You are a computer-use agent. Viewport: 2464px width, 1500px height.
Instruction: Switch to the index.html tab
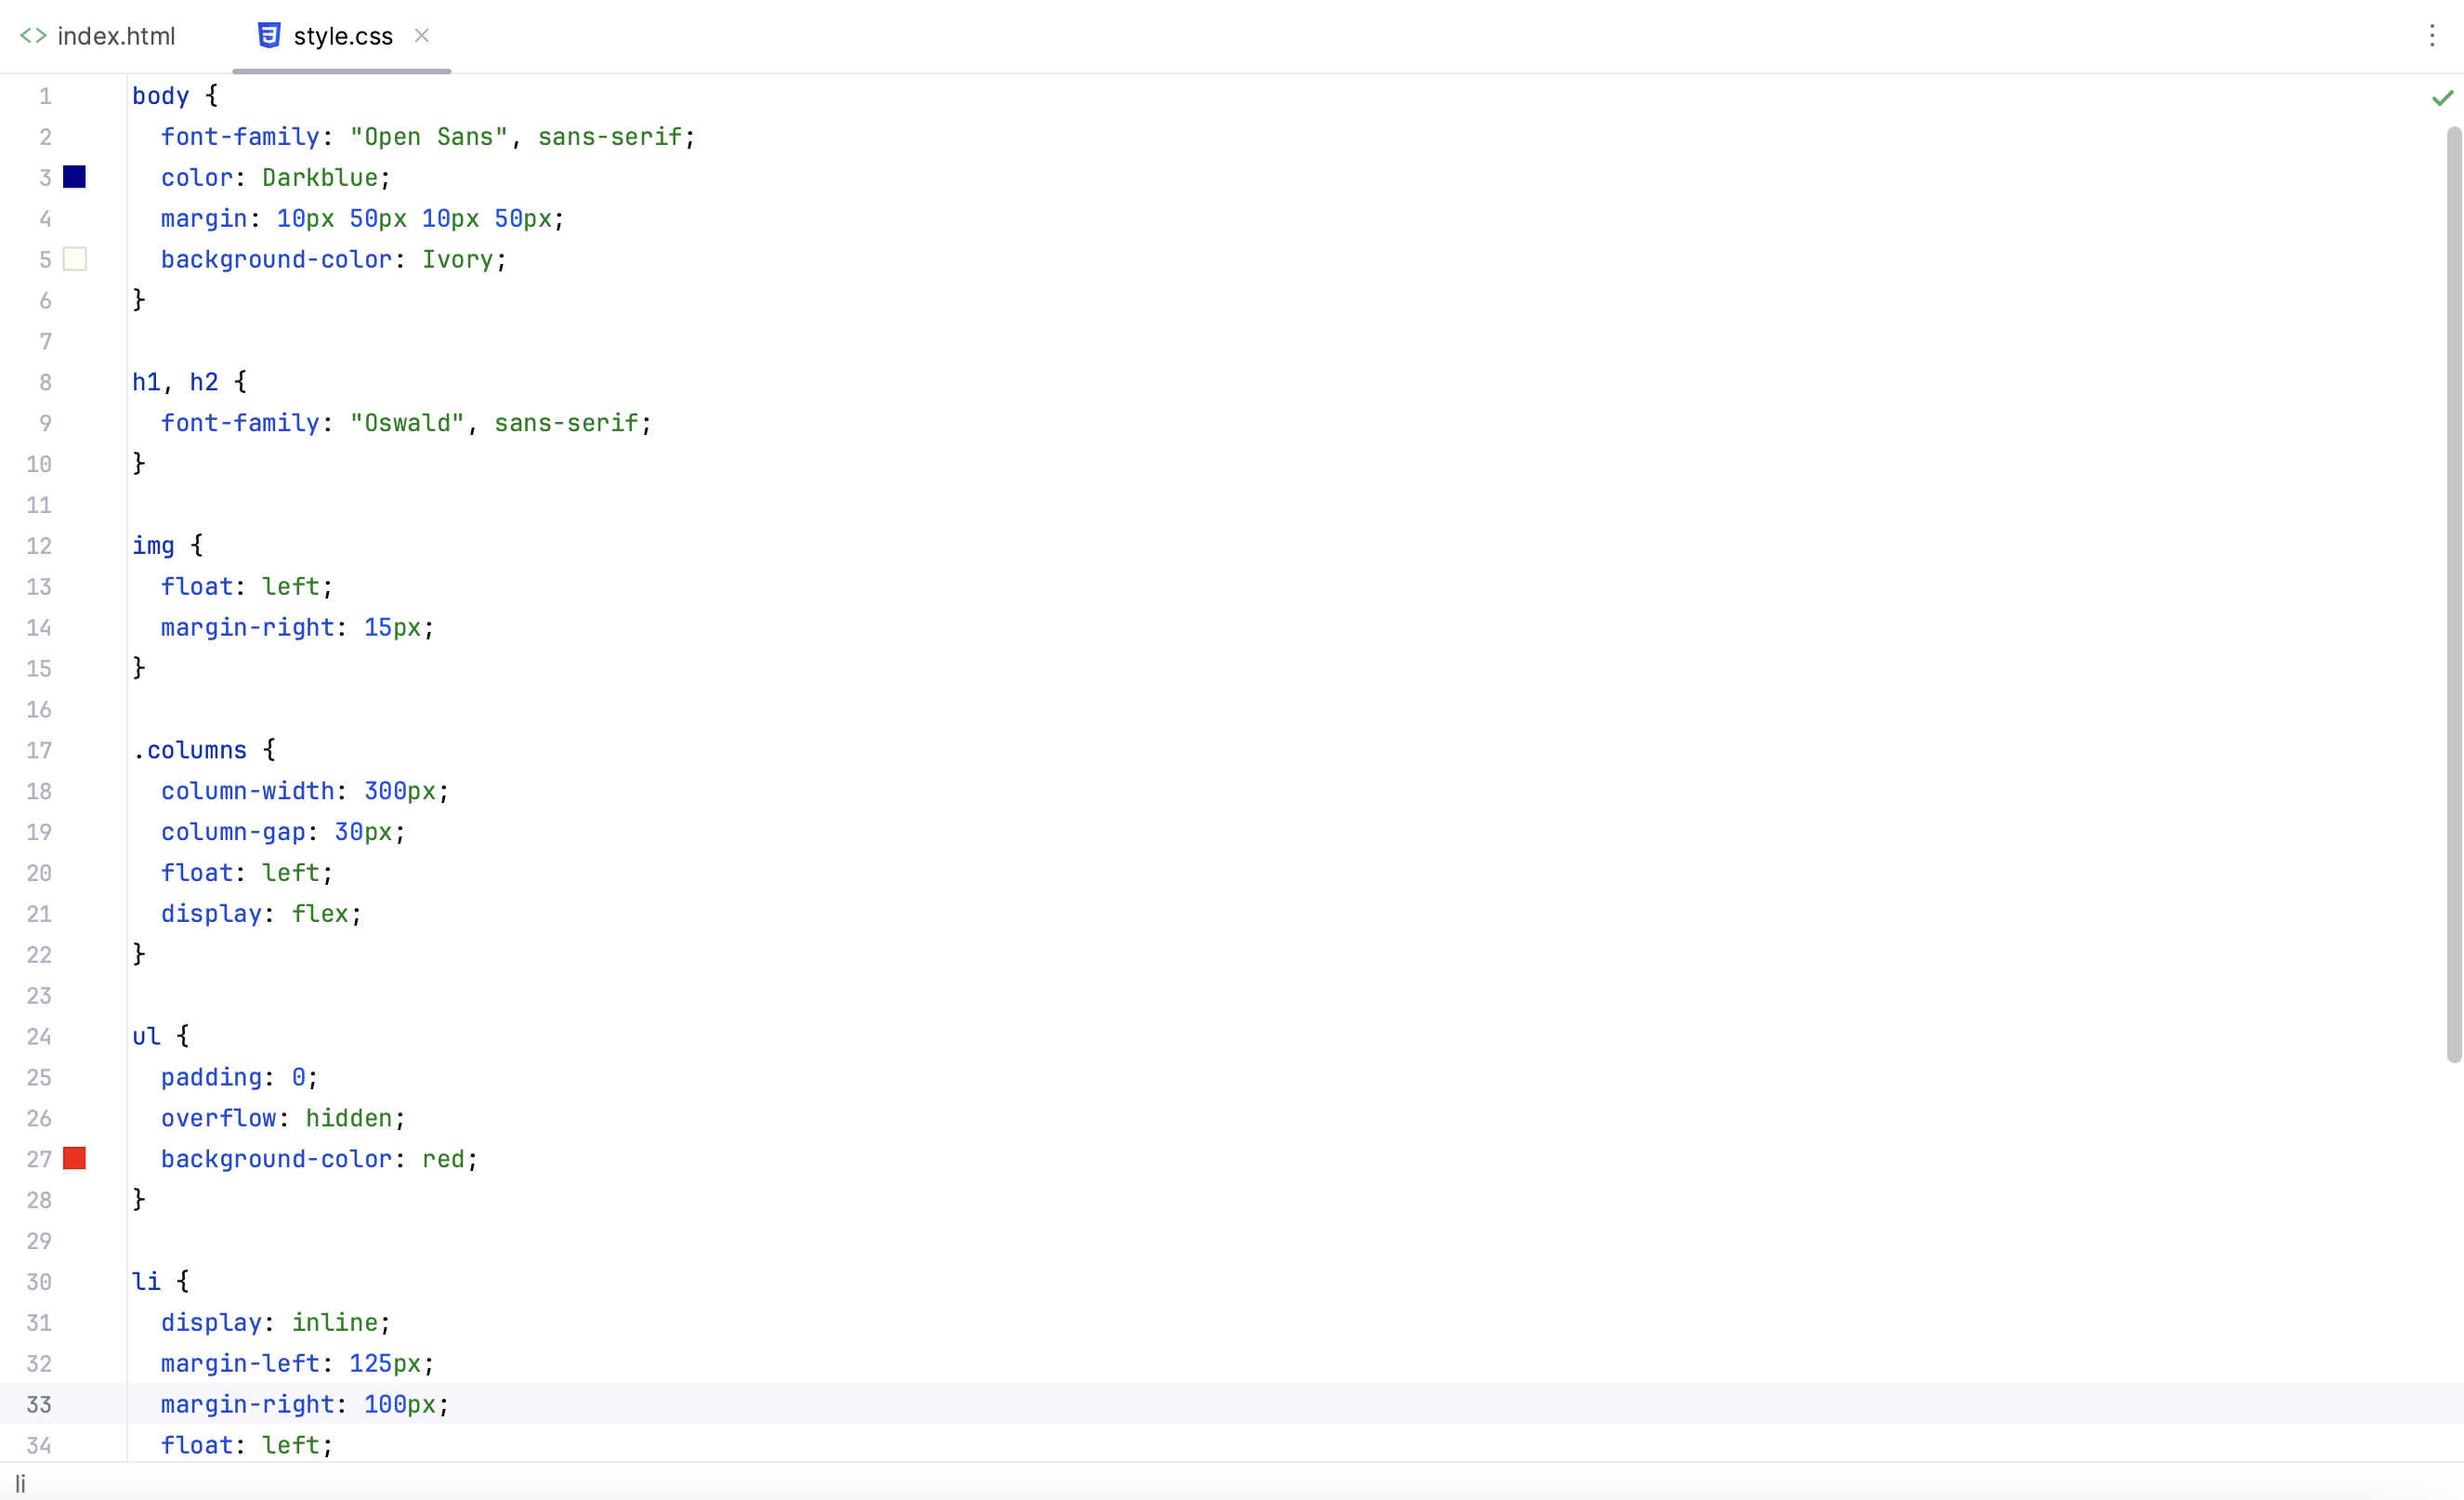coord(115,36)
